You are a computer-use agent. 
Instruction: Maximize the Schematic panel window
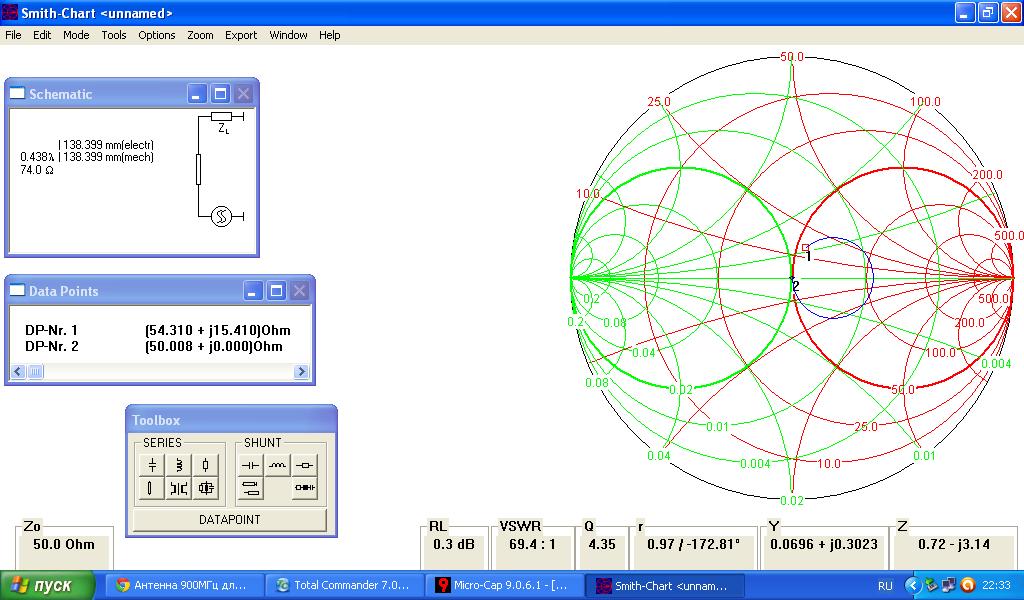[220, 94]
